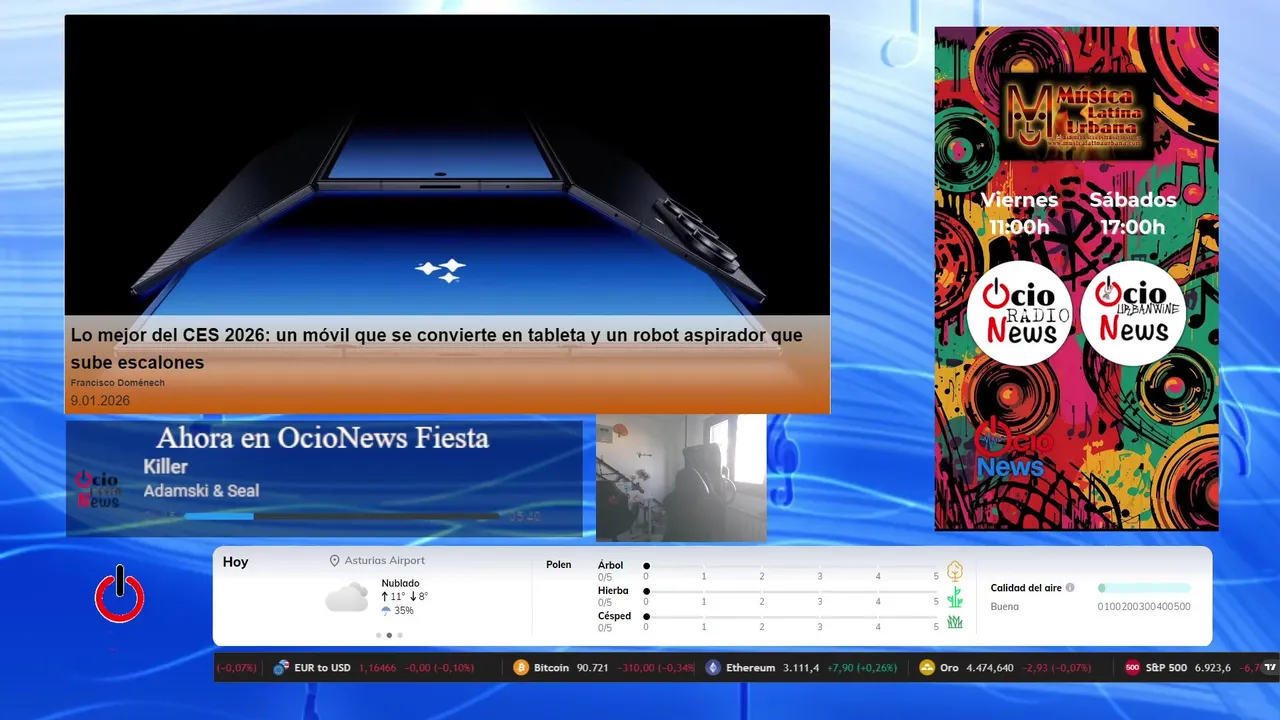Click the Polen section label

[559, 565]
